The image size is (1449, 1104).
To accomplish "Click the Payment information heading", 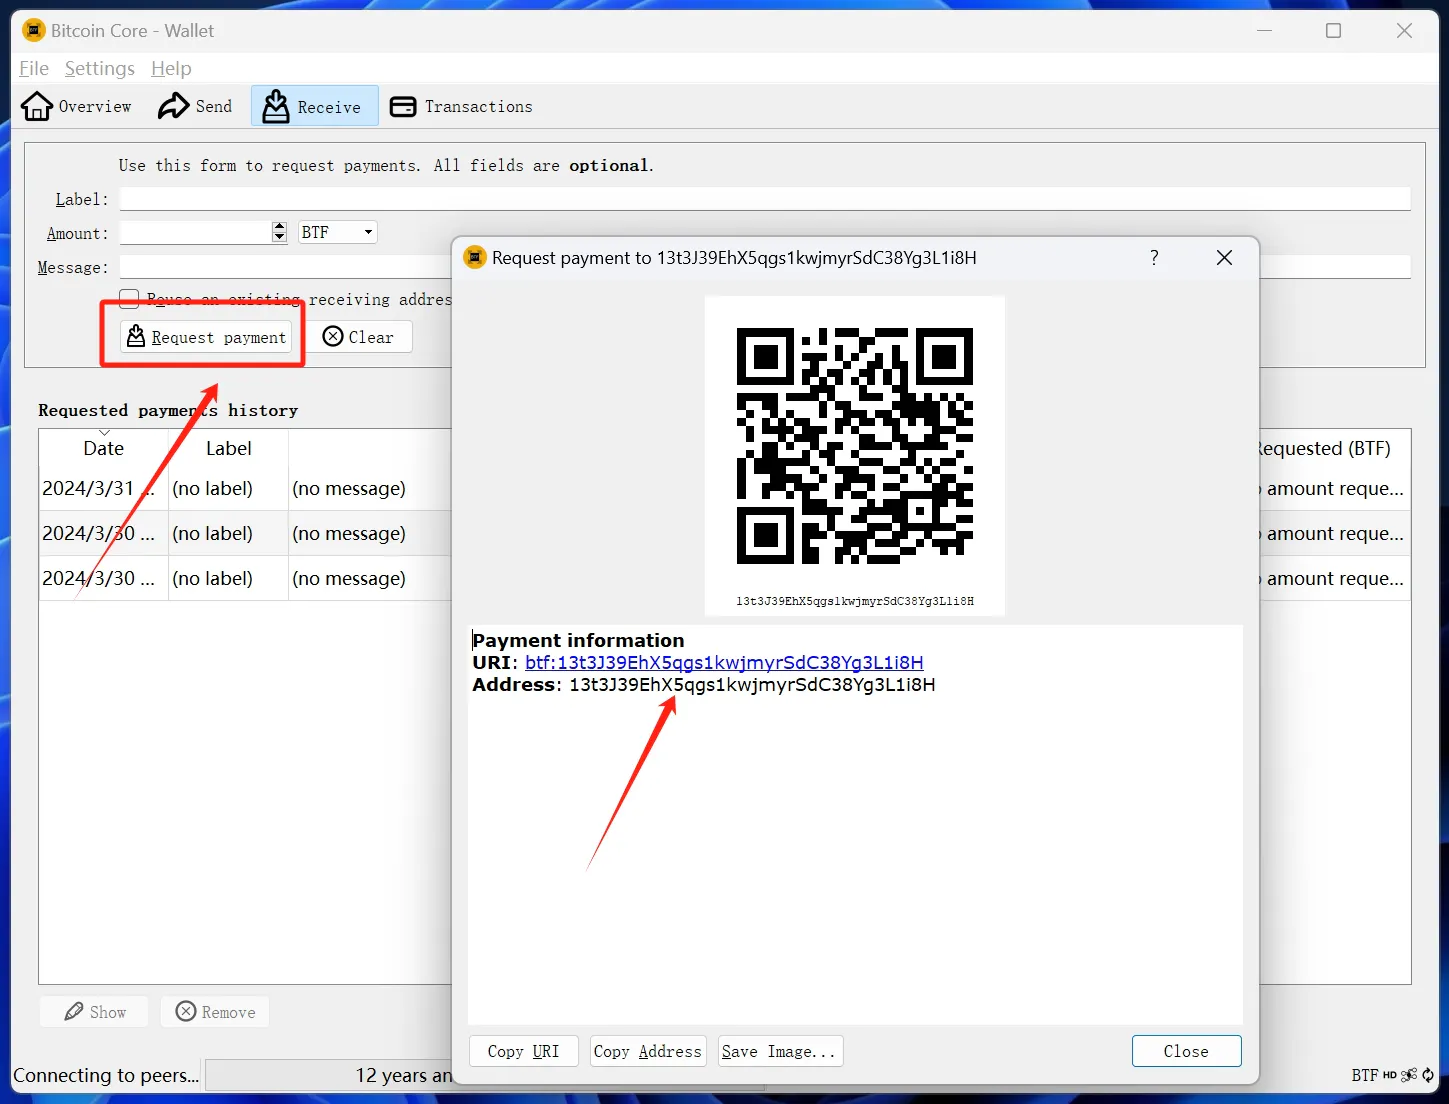I will (578, 640).
